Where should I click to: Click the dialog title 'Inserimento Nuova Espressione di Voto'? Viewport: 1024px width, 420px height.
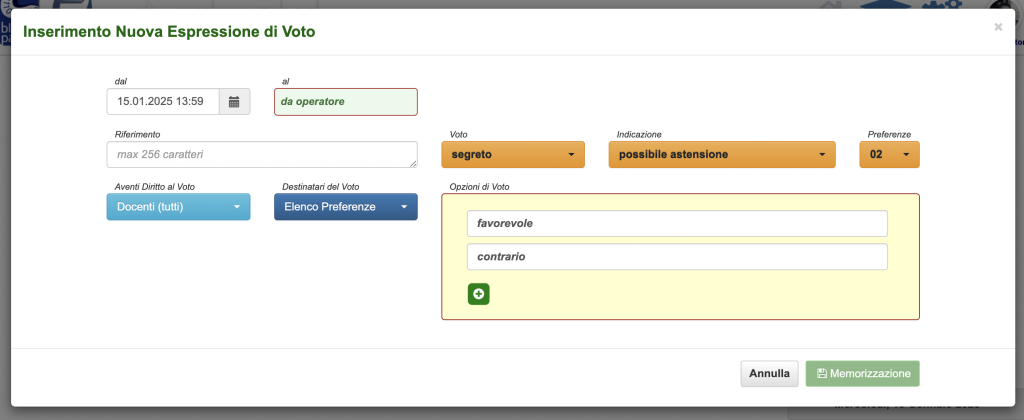tap(169, 32)
